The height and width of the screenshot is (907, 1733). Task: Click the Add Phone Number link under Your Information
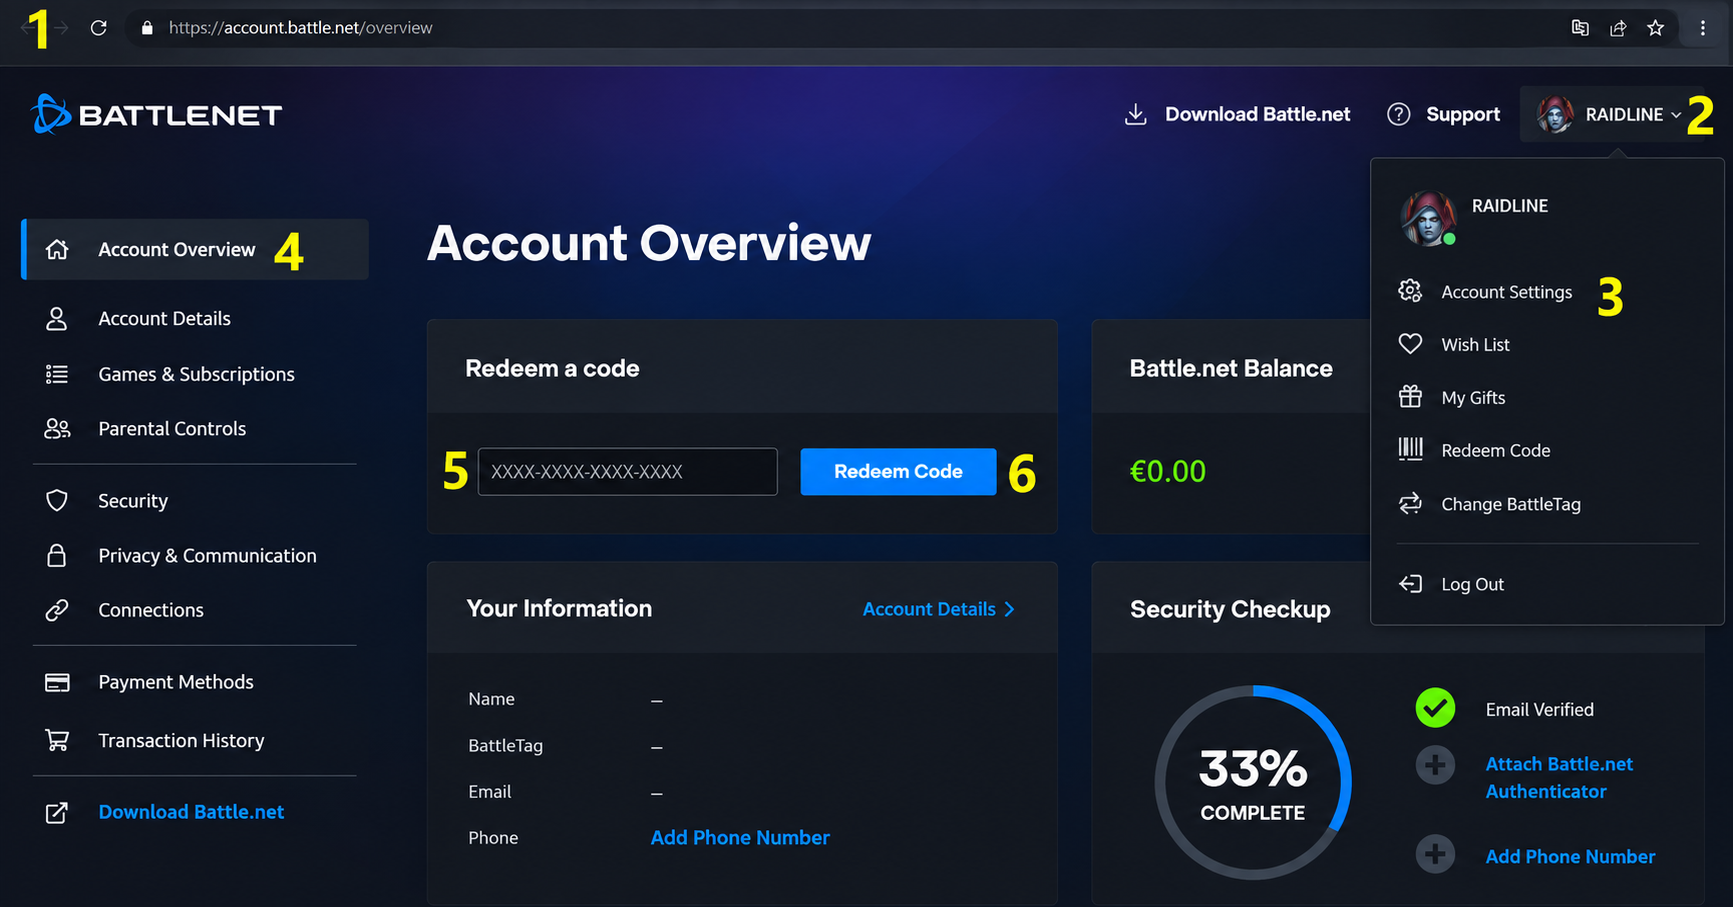(x=740, y=838)
